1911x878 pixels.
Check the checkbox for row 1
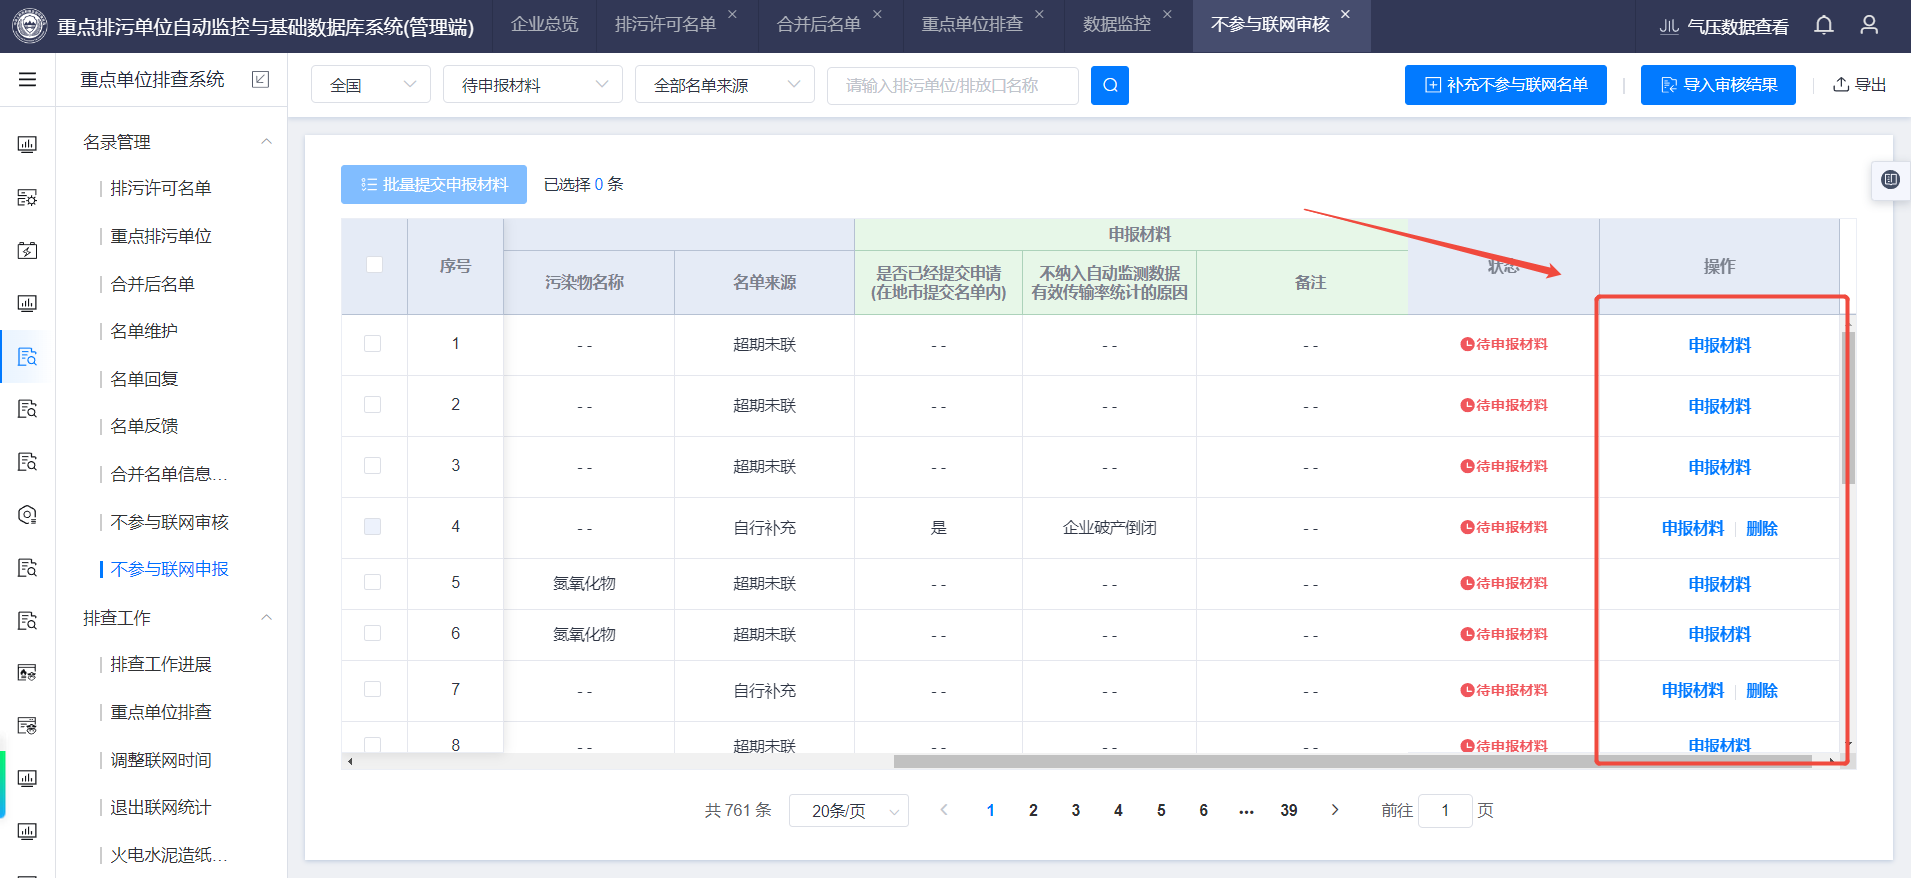point(373,344)
